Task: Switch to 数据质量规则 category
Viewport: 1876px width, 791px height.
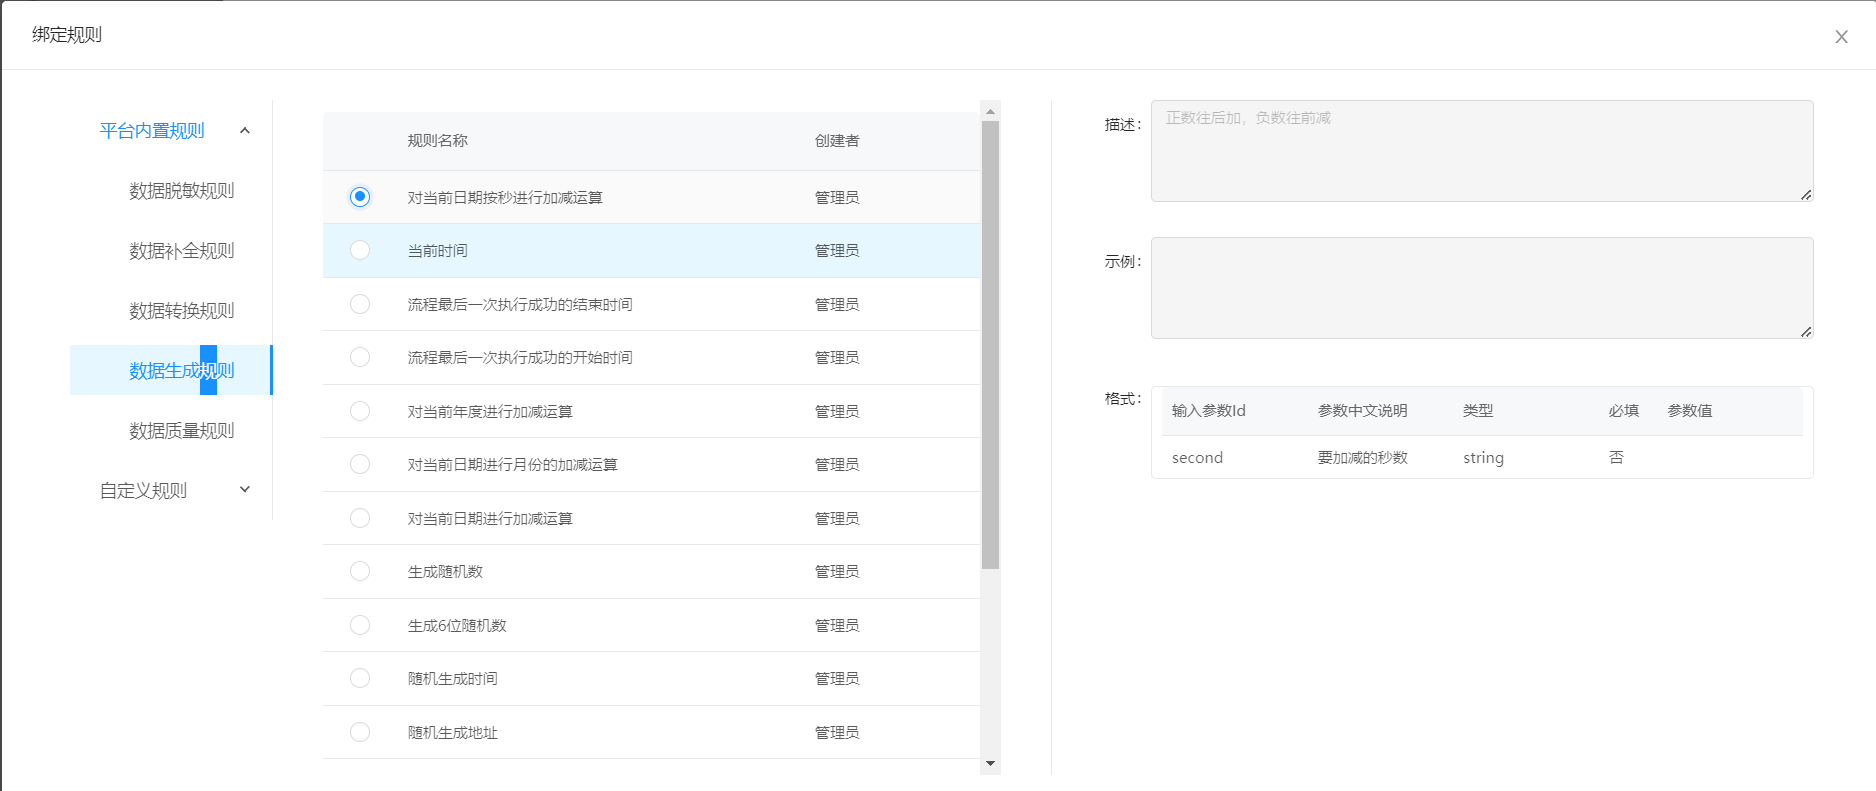Action: (x=181, y=431)
